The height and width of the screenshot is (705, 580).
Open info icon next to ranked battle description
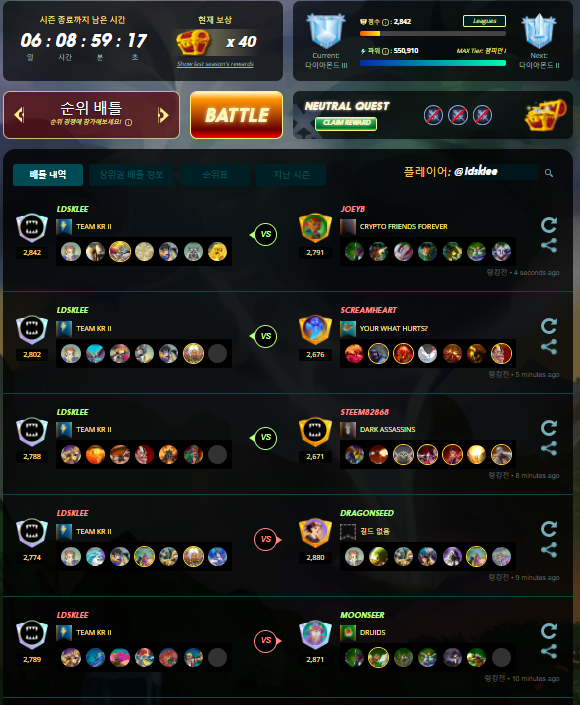(x=129, y=122)
